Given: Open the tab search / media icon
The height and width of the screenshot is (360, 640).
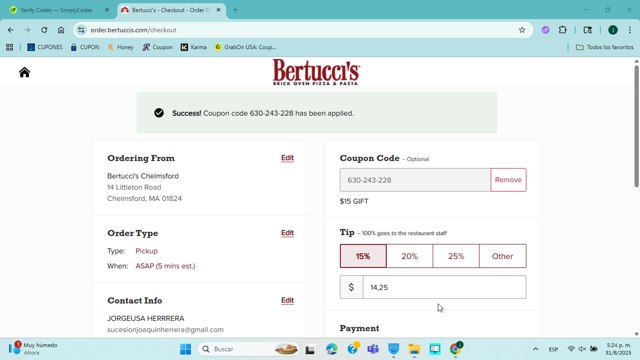Looking at the screenshot, I should point(588,30).
